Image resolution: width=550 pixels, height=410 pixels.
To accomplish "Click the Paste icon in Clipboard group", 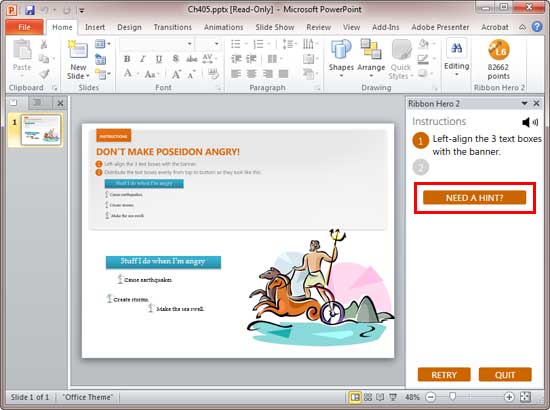I will pos(22,50).
